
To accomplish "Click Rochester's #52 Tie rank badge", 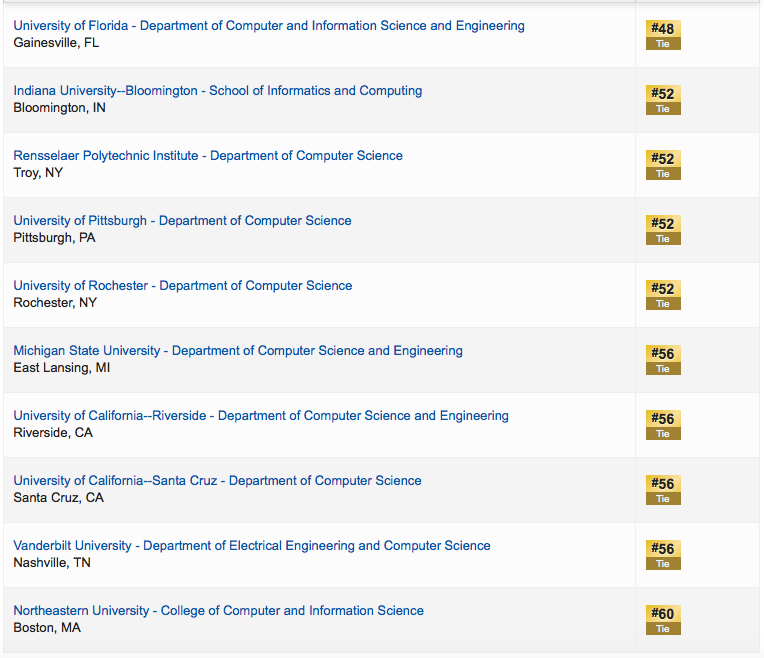I will [x=663, y=295].
